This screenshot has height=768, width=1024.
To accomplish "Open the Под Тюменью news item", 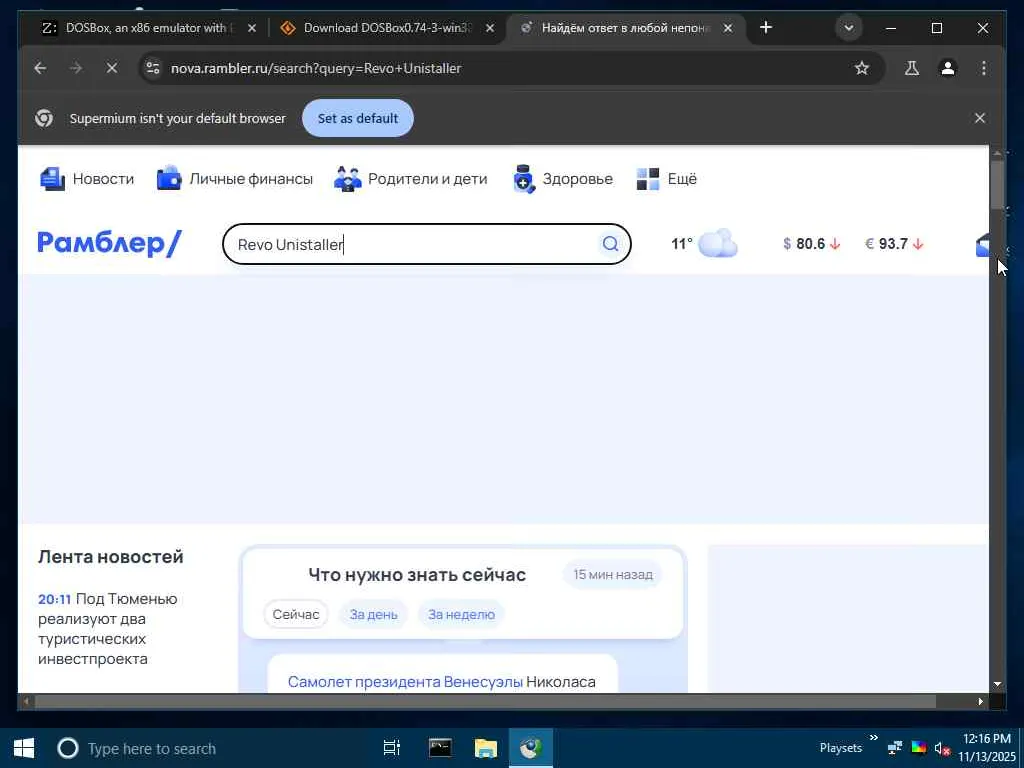I will (108, 628).
